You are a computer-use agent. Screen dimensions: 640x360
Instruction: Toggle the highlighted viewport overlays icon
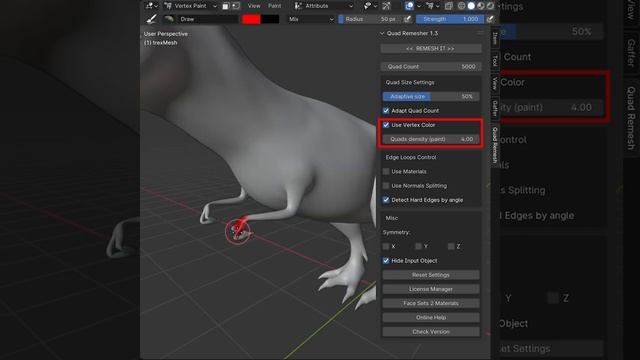coord(409,6)
